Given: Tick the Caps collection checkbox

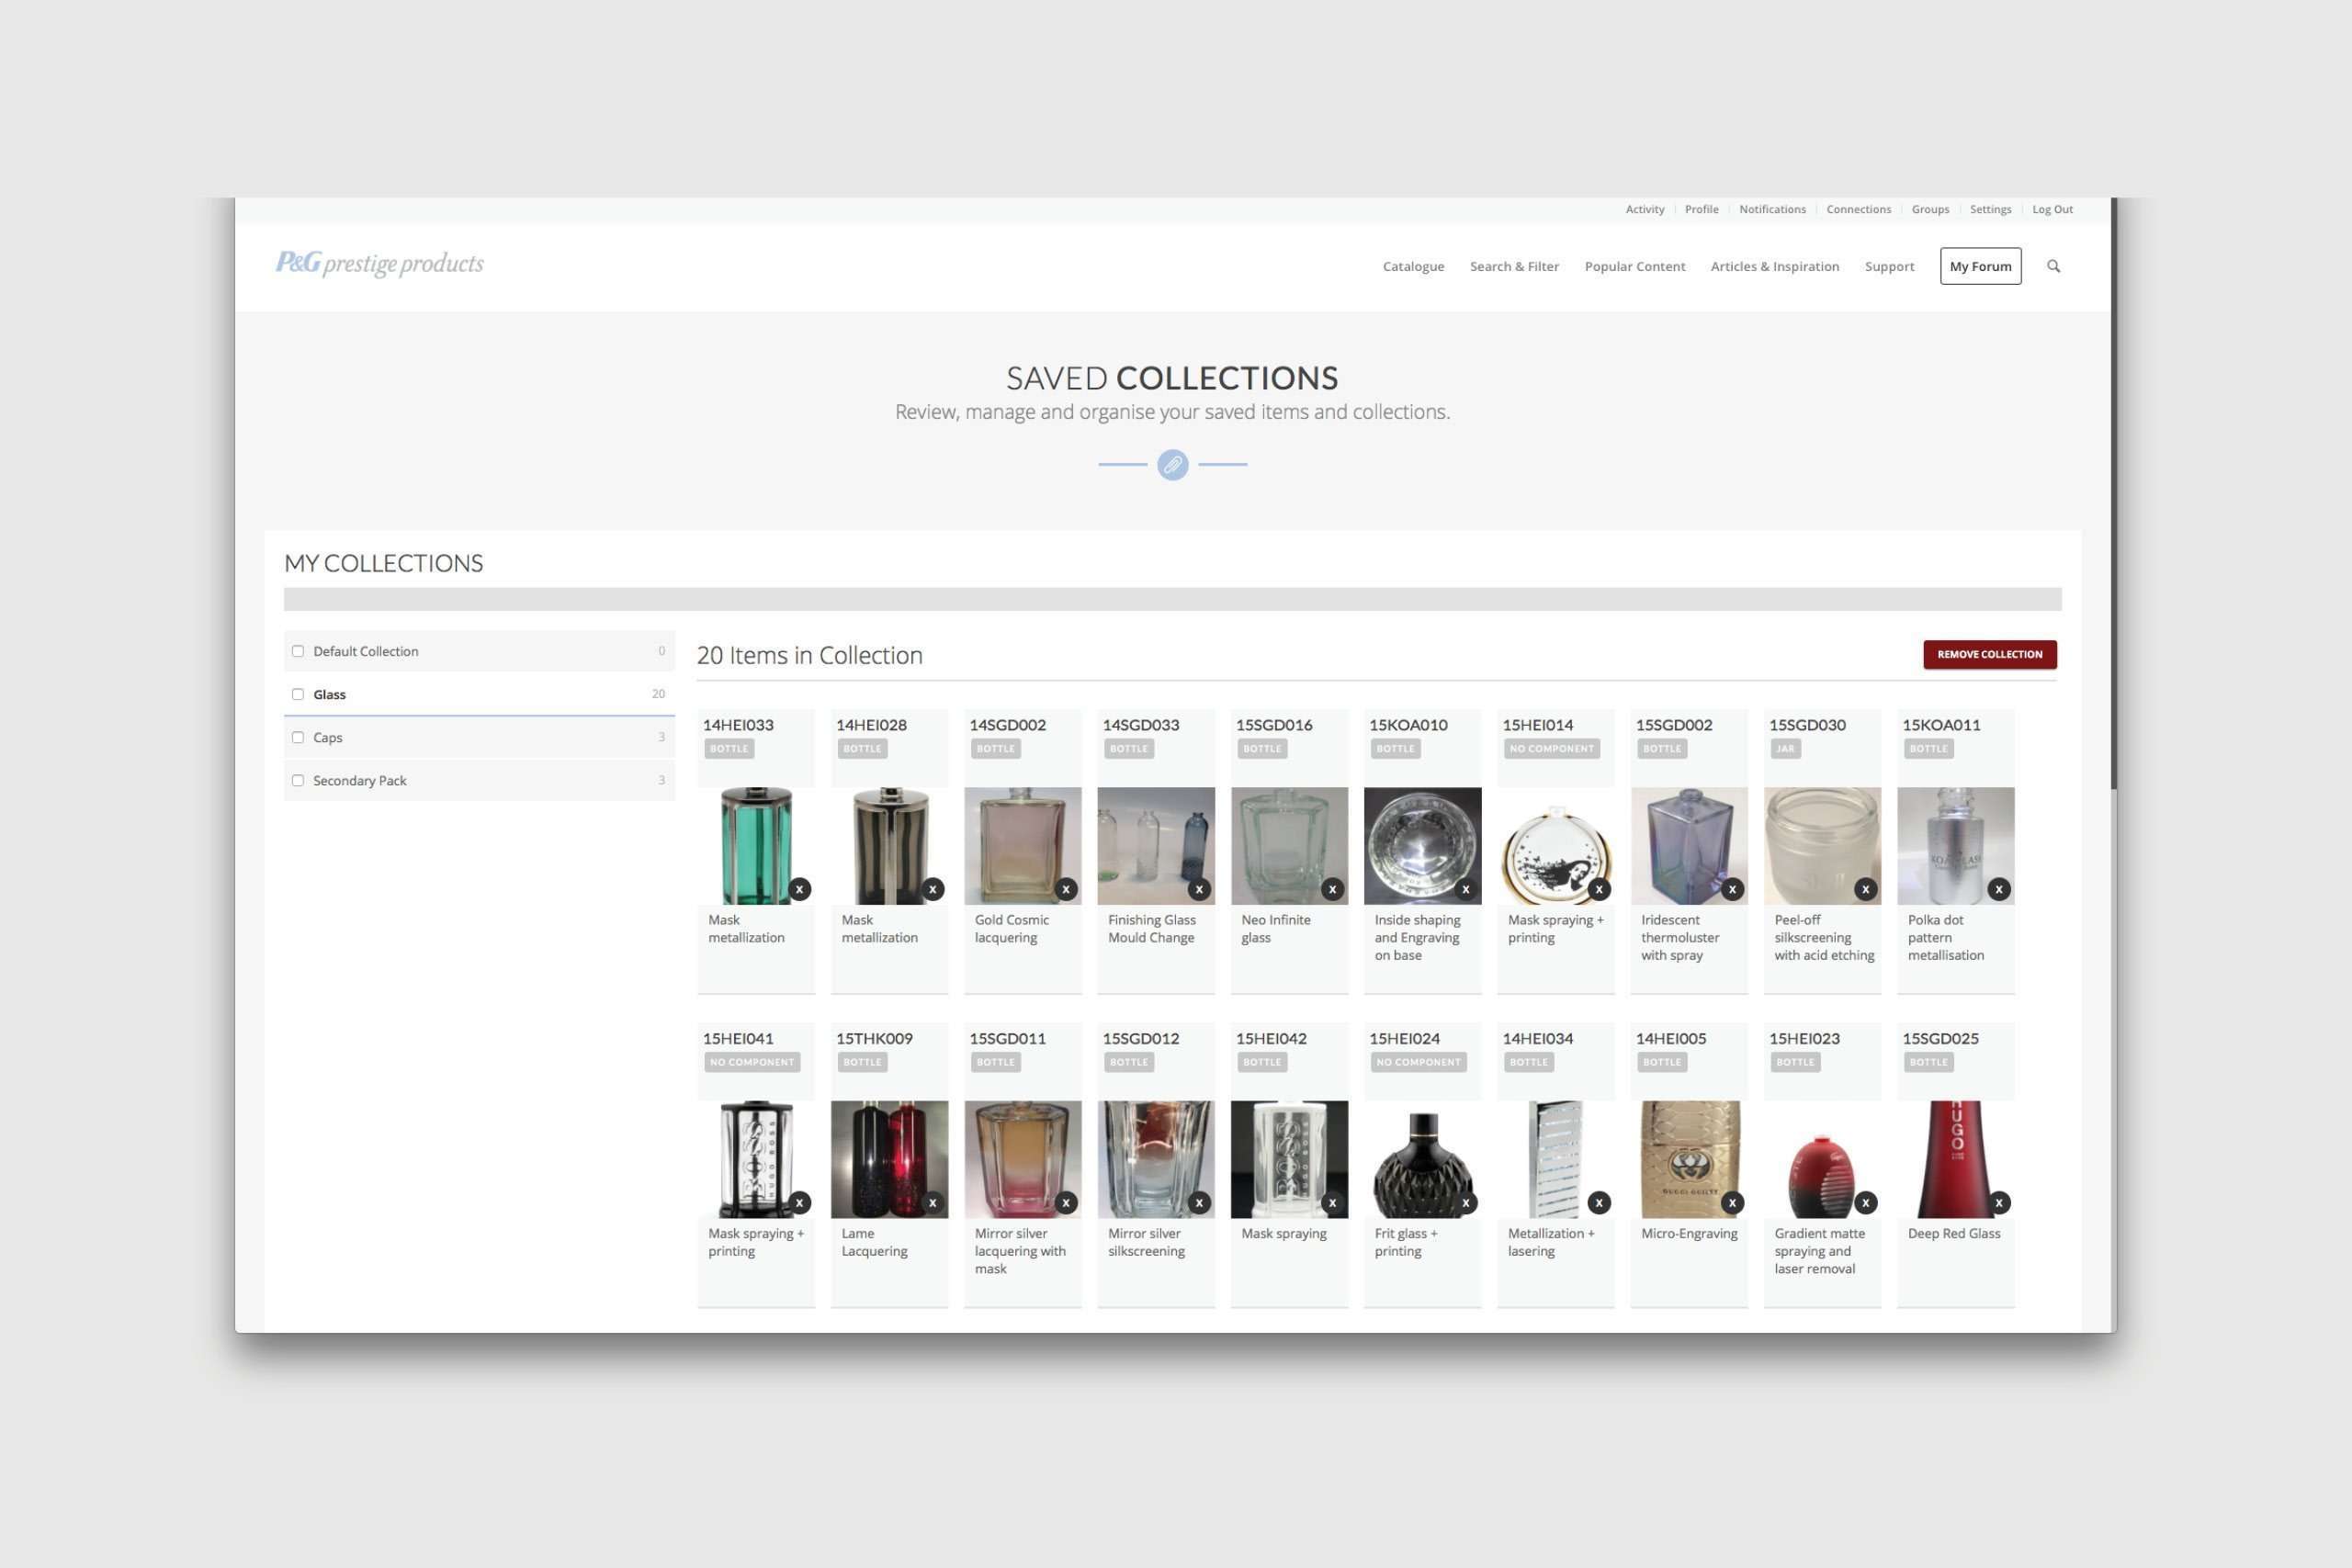Looking at the screenshot, I should [x=298, y=737].
